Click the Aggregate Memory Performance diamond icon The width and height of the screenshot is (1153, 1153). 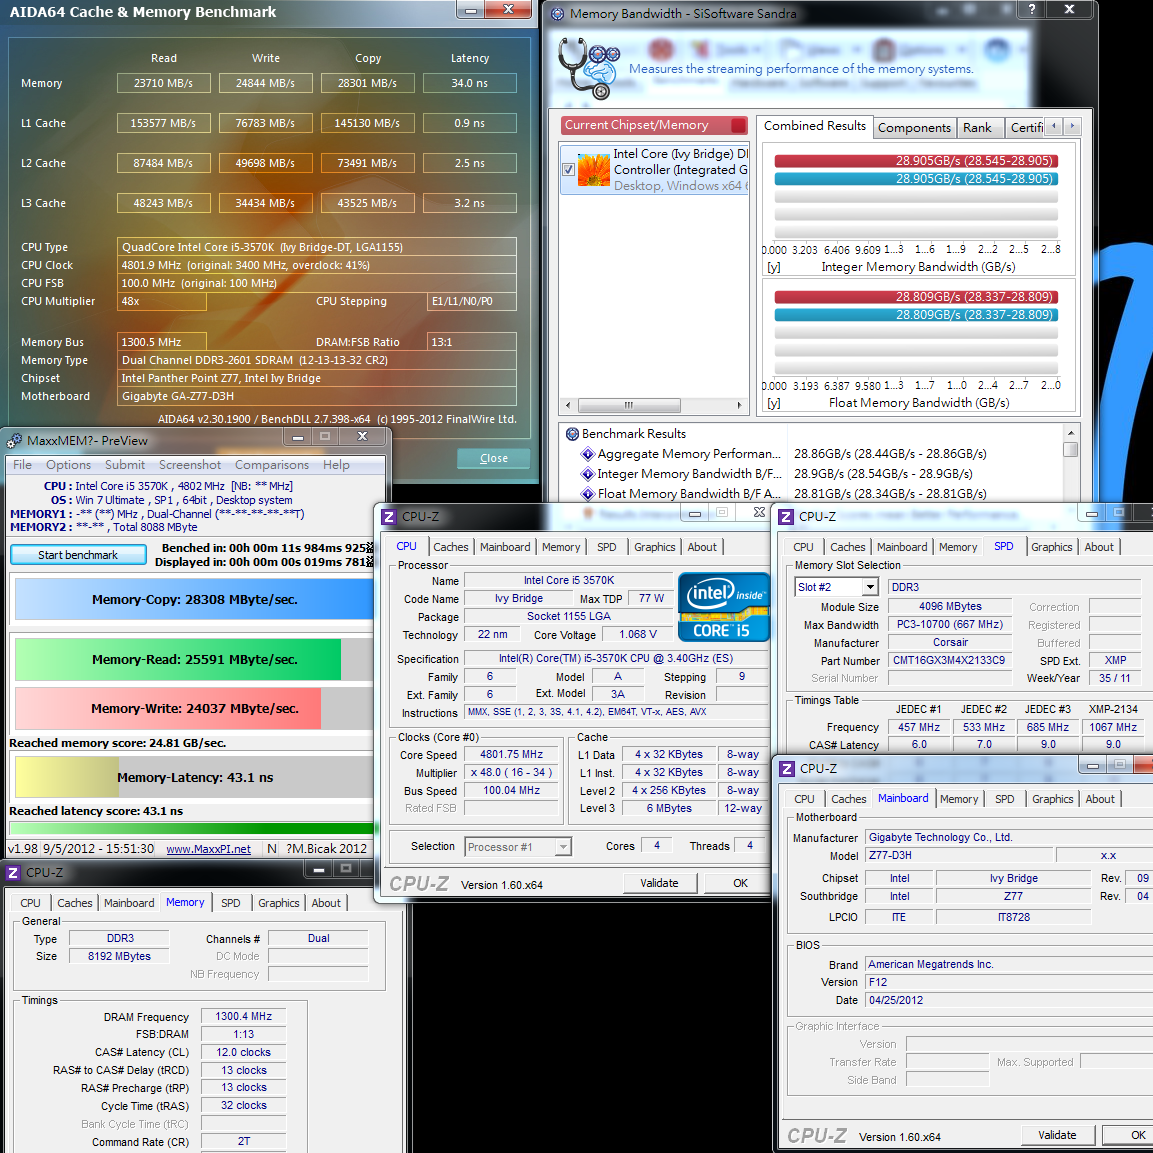[588, 454]
